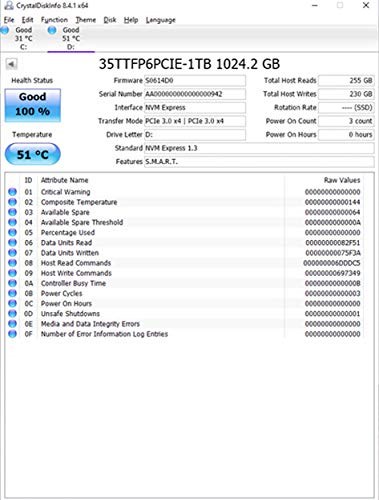Click the 51 °C temperature button
The image size is (379, 500).
tap(33, 154)
